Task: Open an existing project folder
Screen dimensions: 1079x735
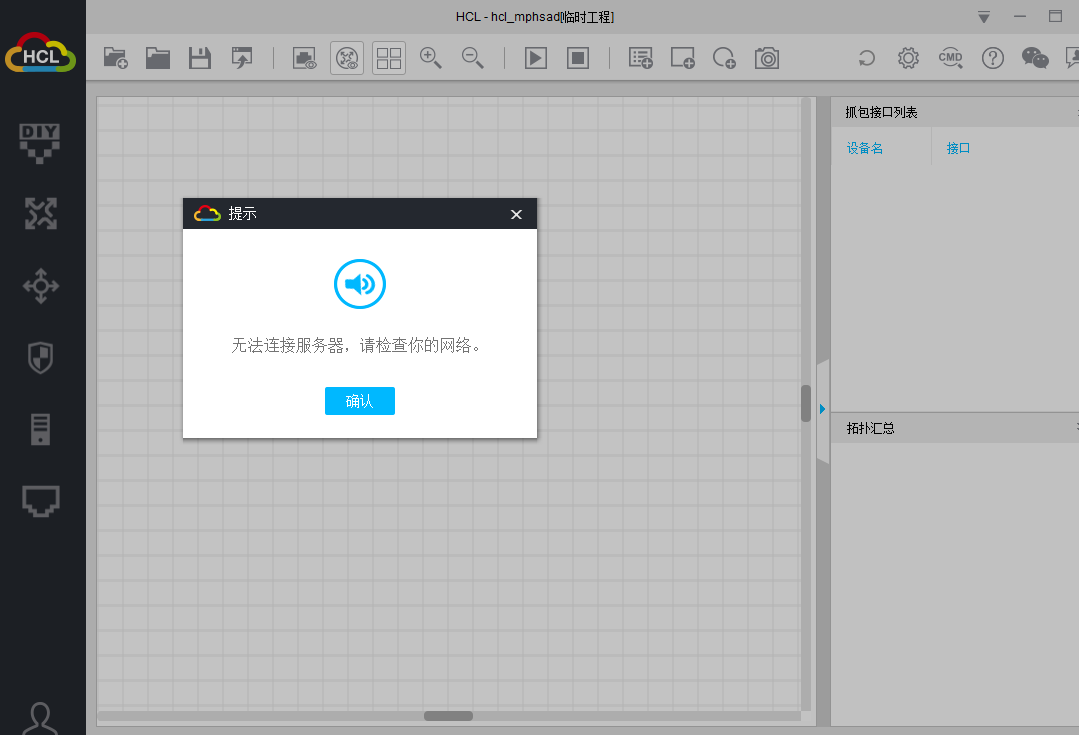Action: point(158,58)
